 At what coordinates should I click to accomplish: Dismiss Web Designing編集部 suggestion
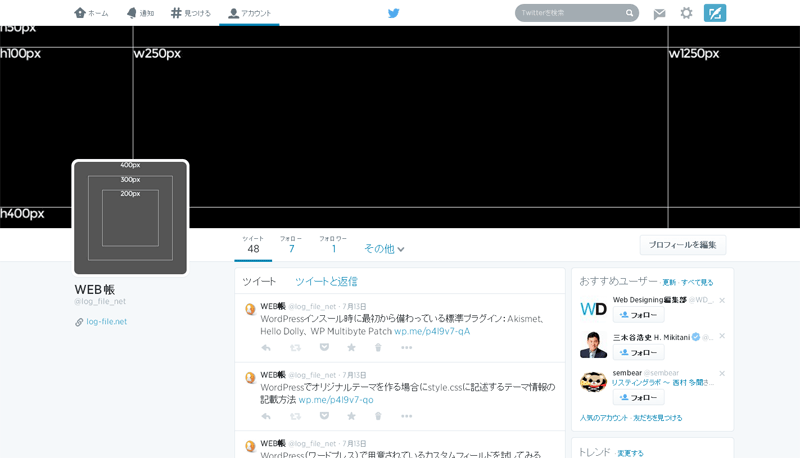coord(722,300)
